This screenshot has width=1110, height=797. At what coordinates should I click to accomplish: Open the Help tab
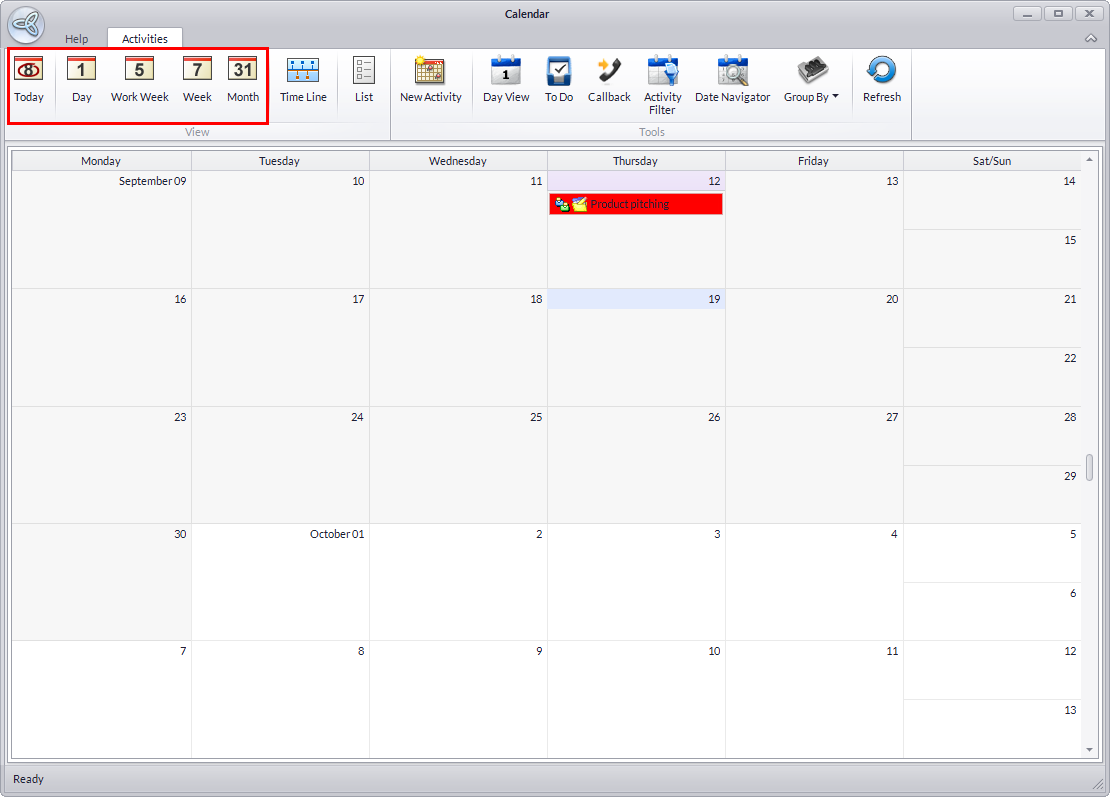click(x=76, y=38)
